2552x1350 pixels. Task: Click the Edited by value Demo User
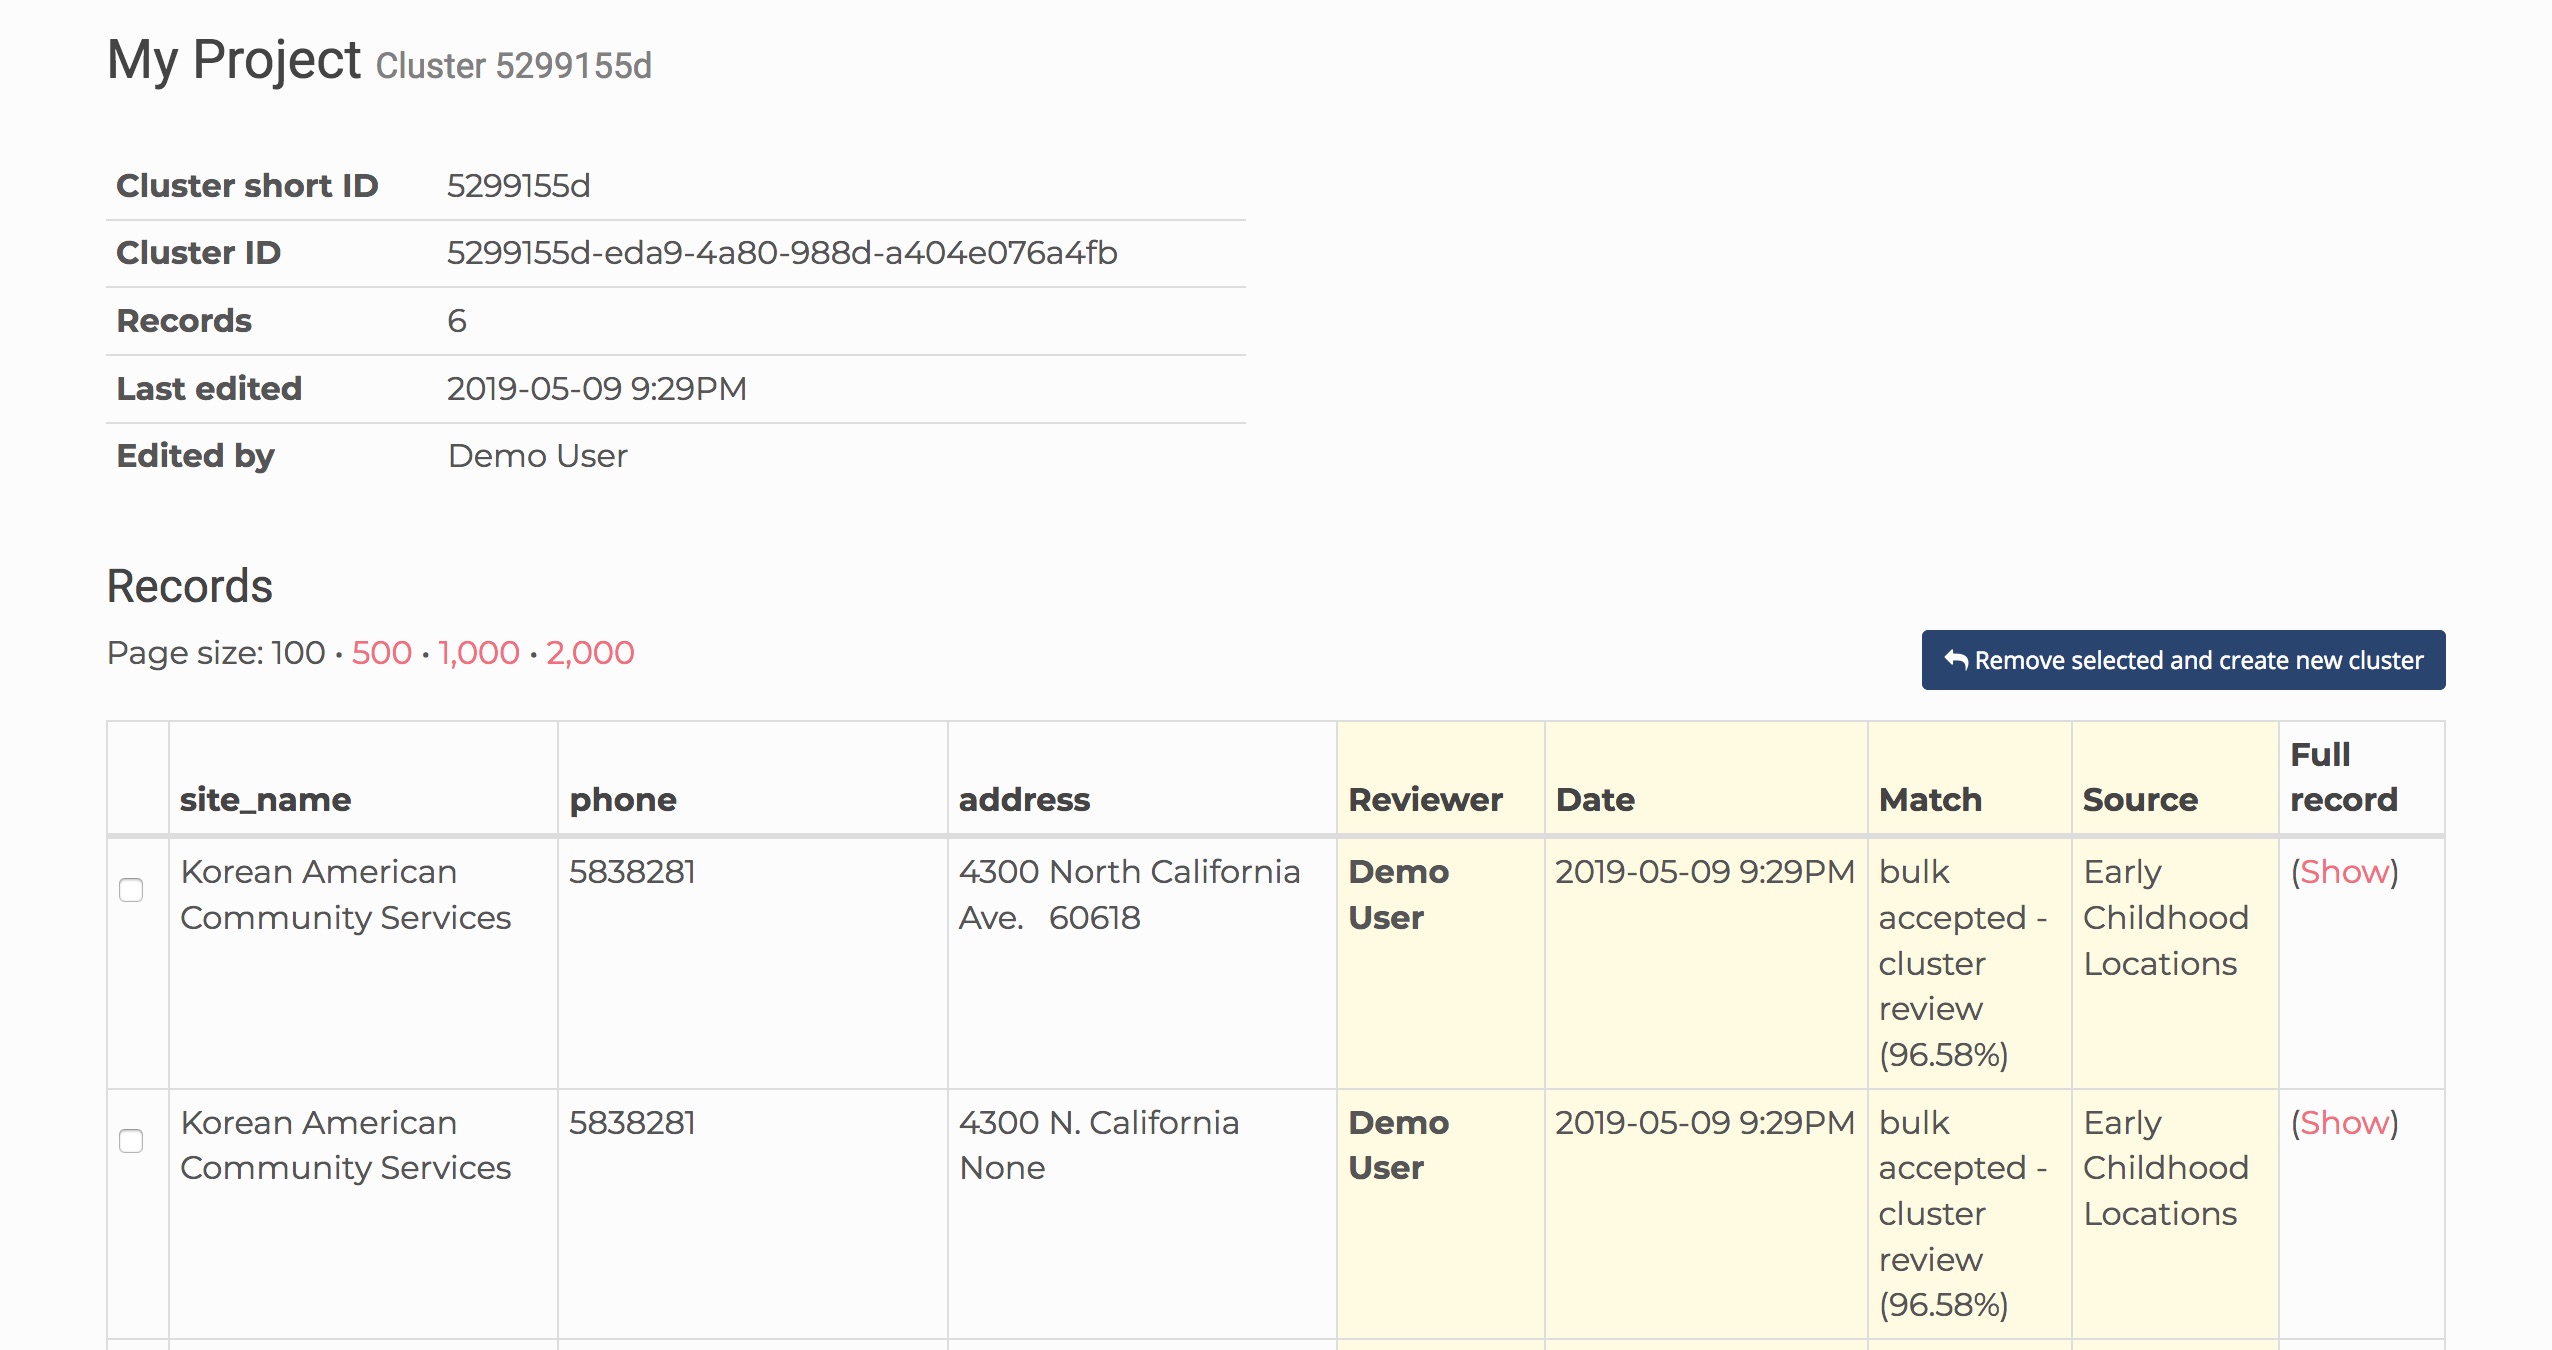[x=538, y=456]
